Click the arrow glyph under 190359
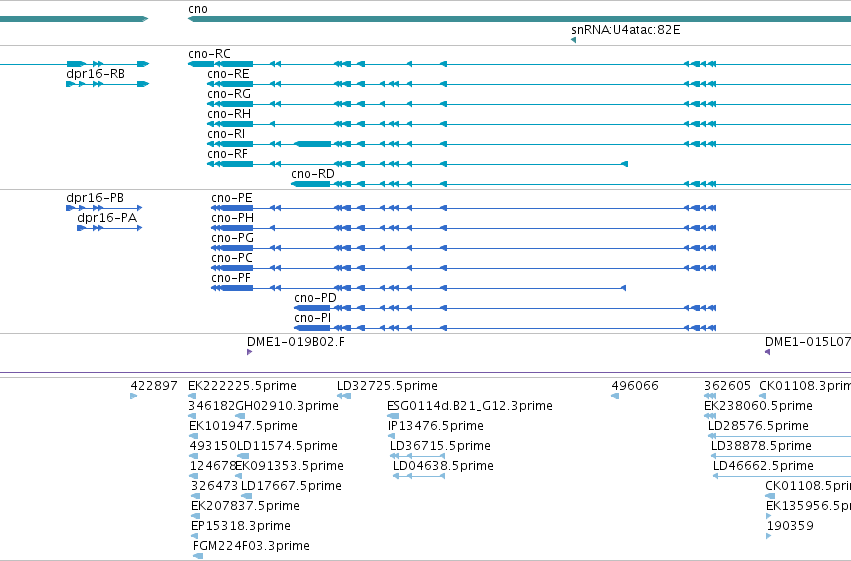The width and height of the screenshot is (851, 561). [769, 536]
